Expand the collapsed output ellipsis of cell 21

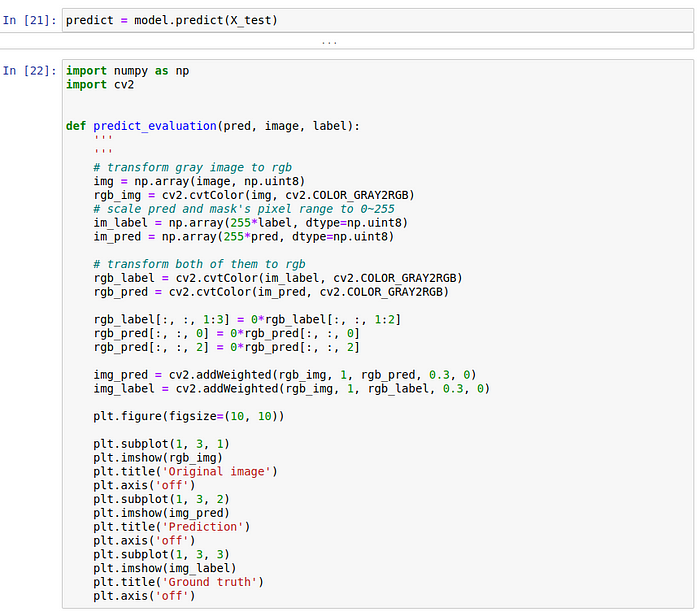329,42
